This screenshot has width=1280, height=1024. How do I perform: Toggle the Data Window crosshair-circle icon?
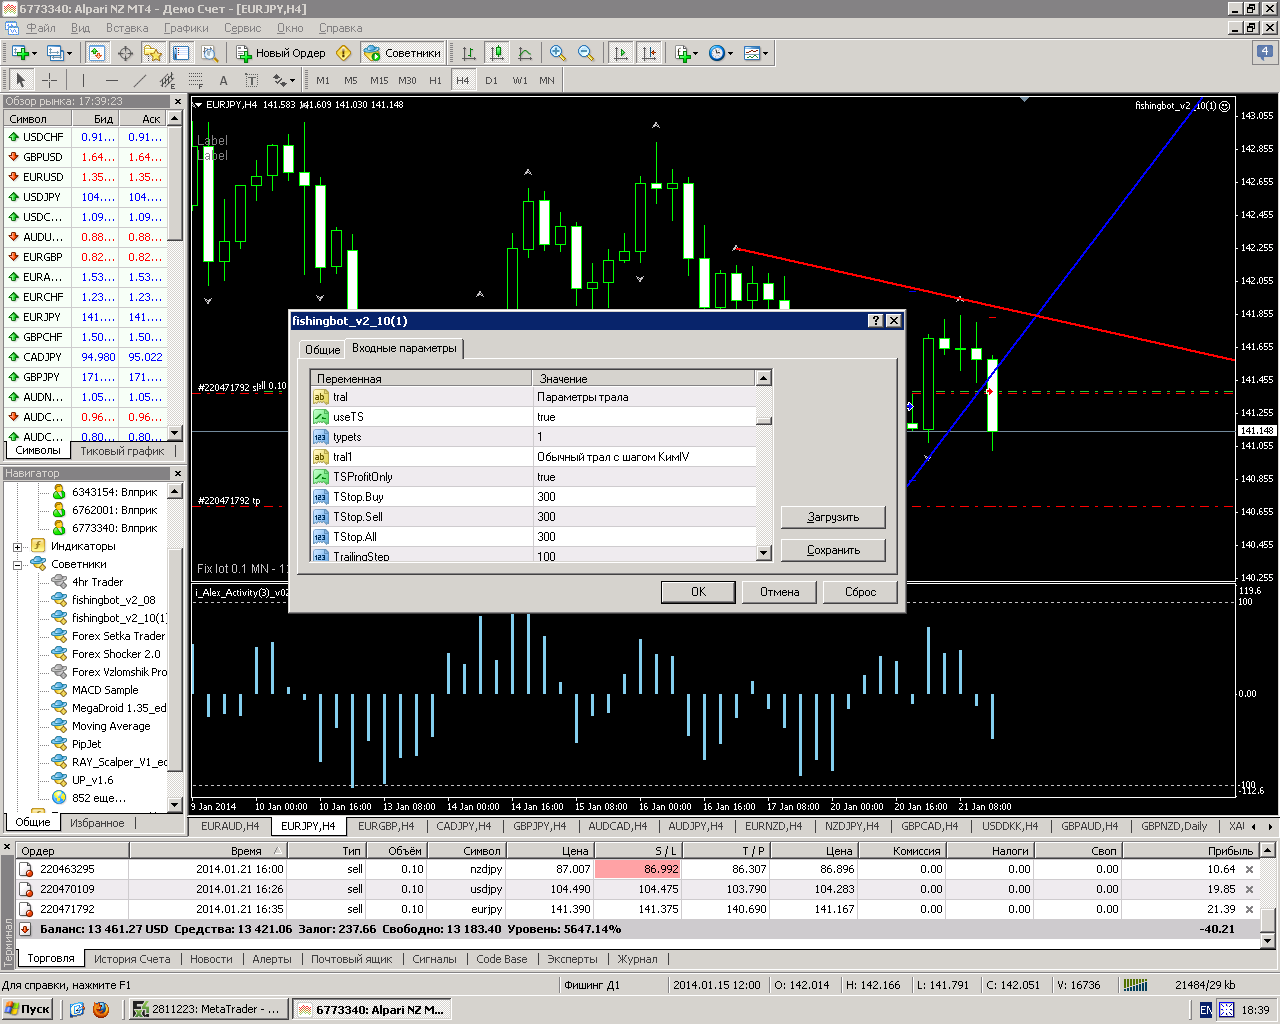(125, 53)
